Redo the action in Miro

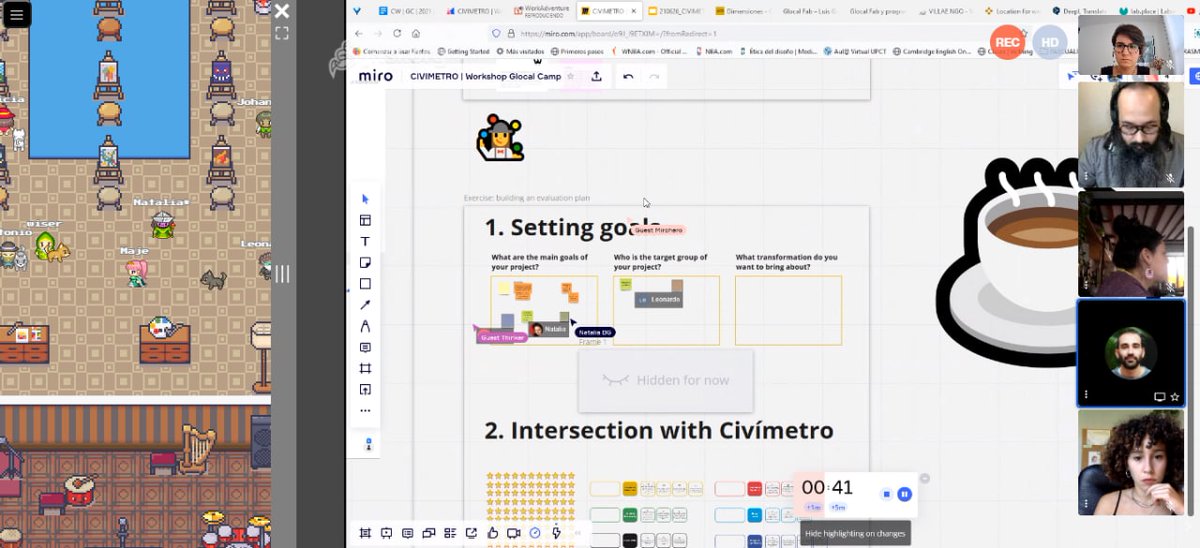[x=654, y=76]
